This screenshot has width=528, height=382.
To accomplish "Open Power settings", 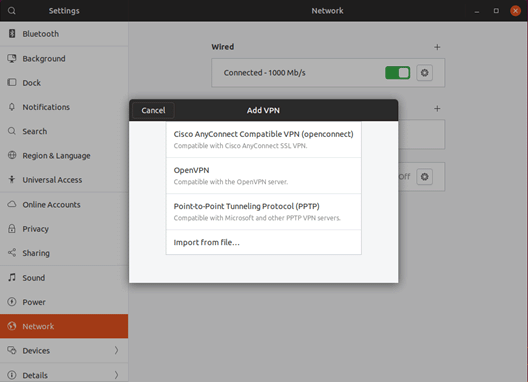I will tap(64, 302).
